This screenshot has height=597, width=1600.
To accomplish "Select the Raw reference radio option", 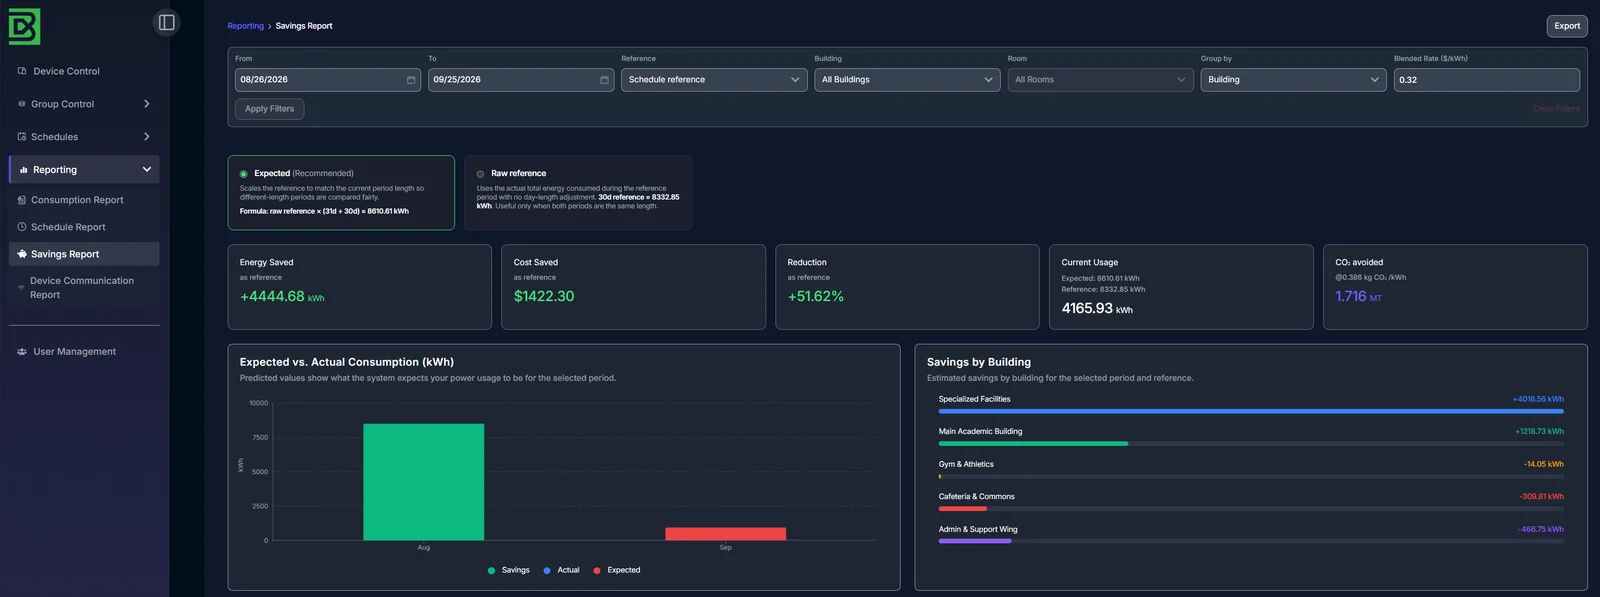I will (x=480, y=174).
